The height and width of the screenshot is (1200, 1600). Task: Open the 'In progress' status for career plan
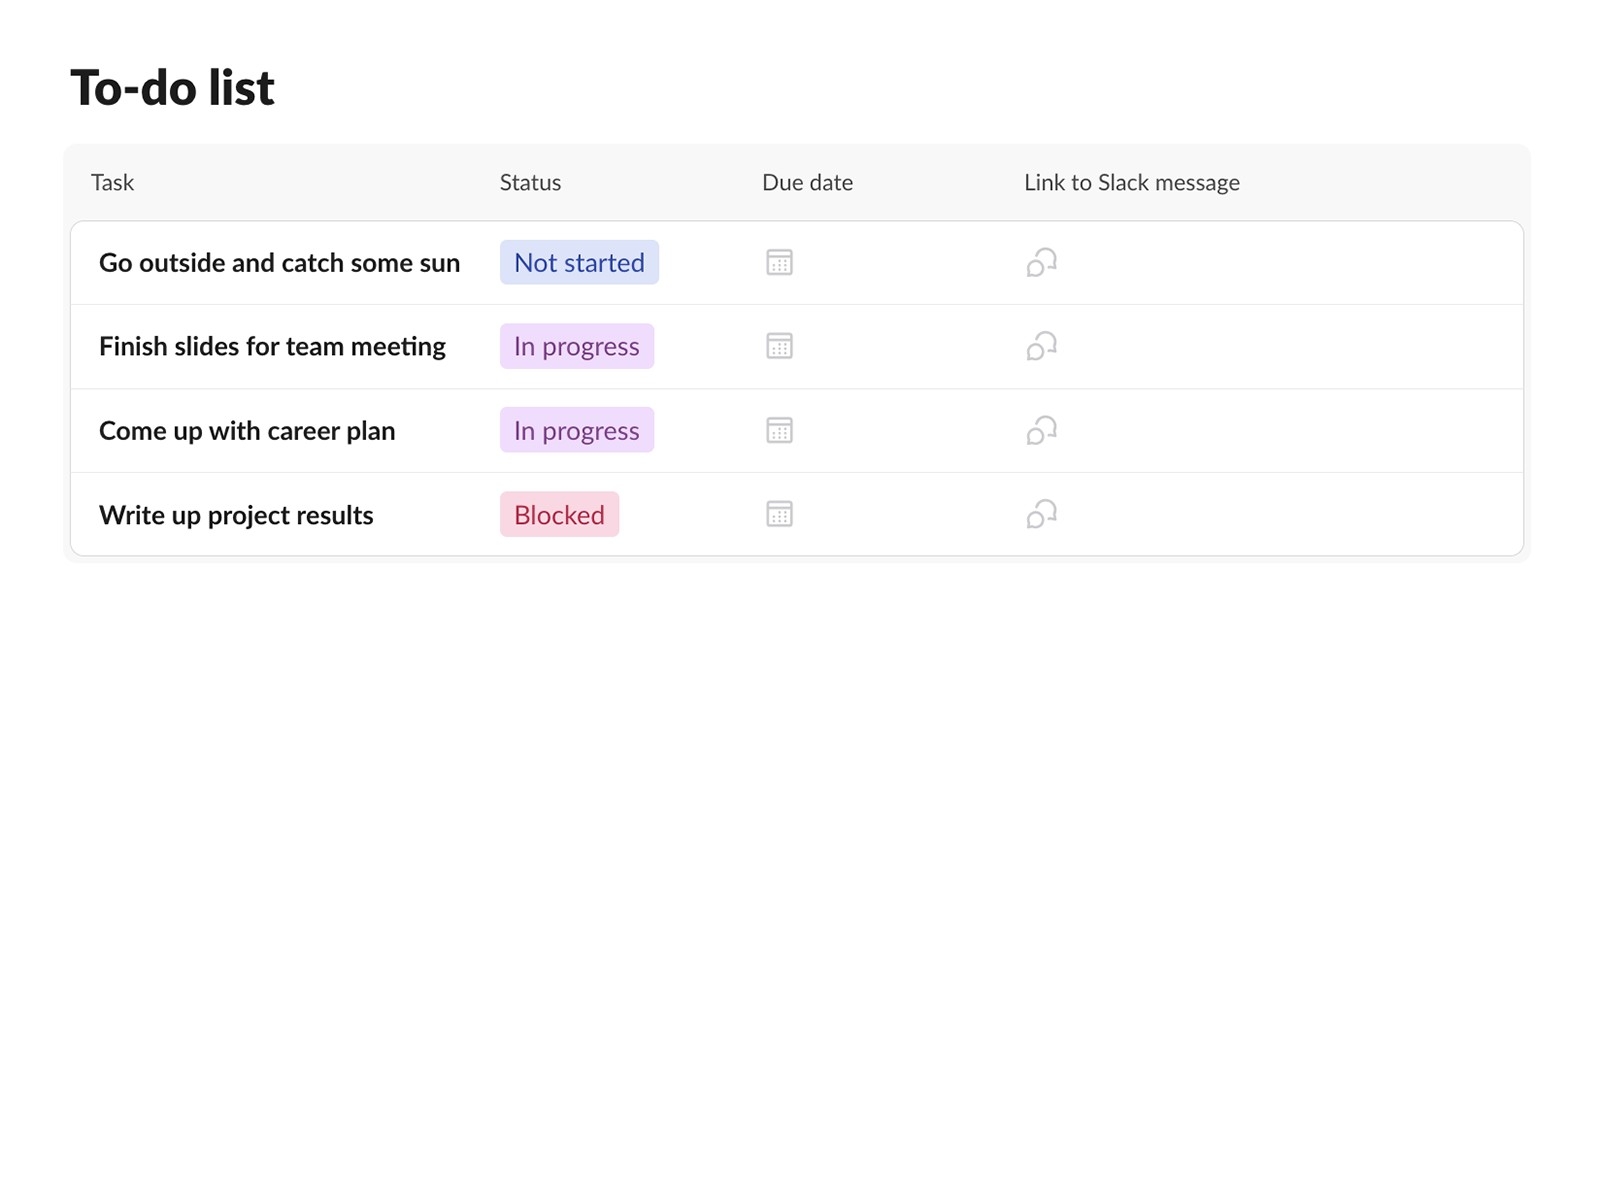577,430
